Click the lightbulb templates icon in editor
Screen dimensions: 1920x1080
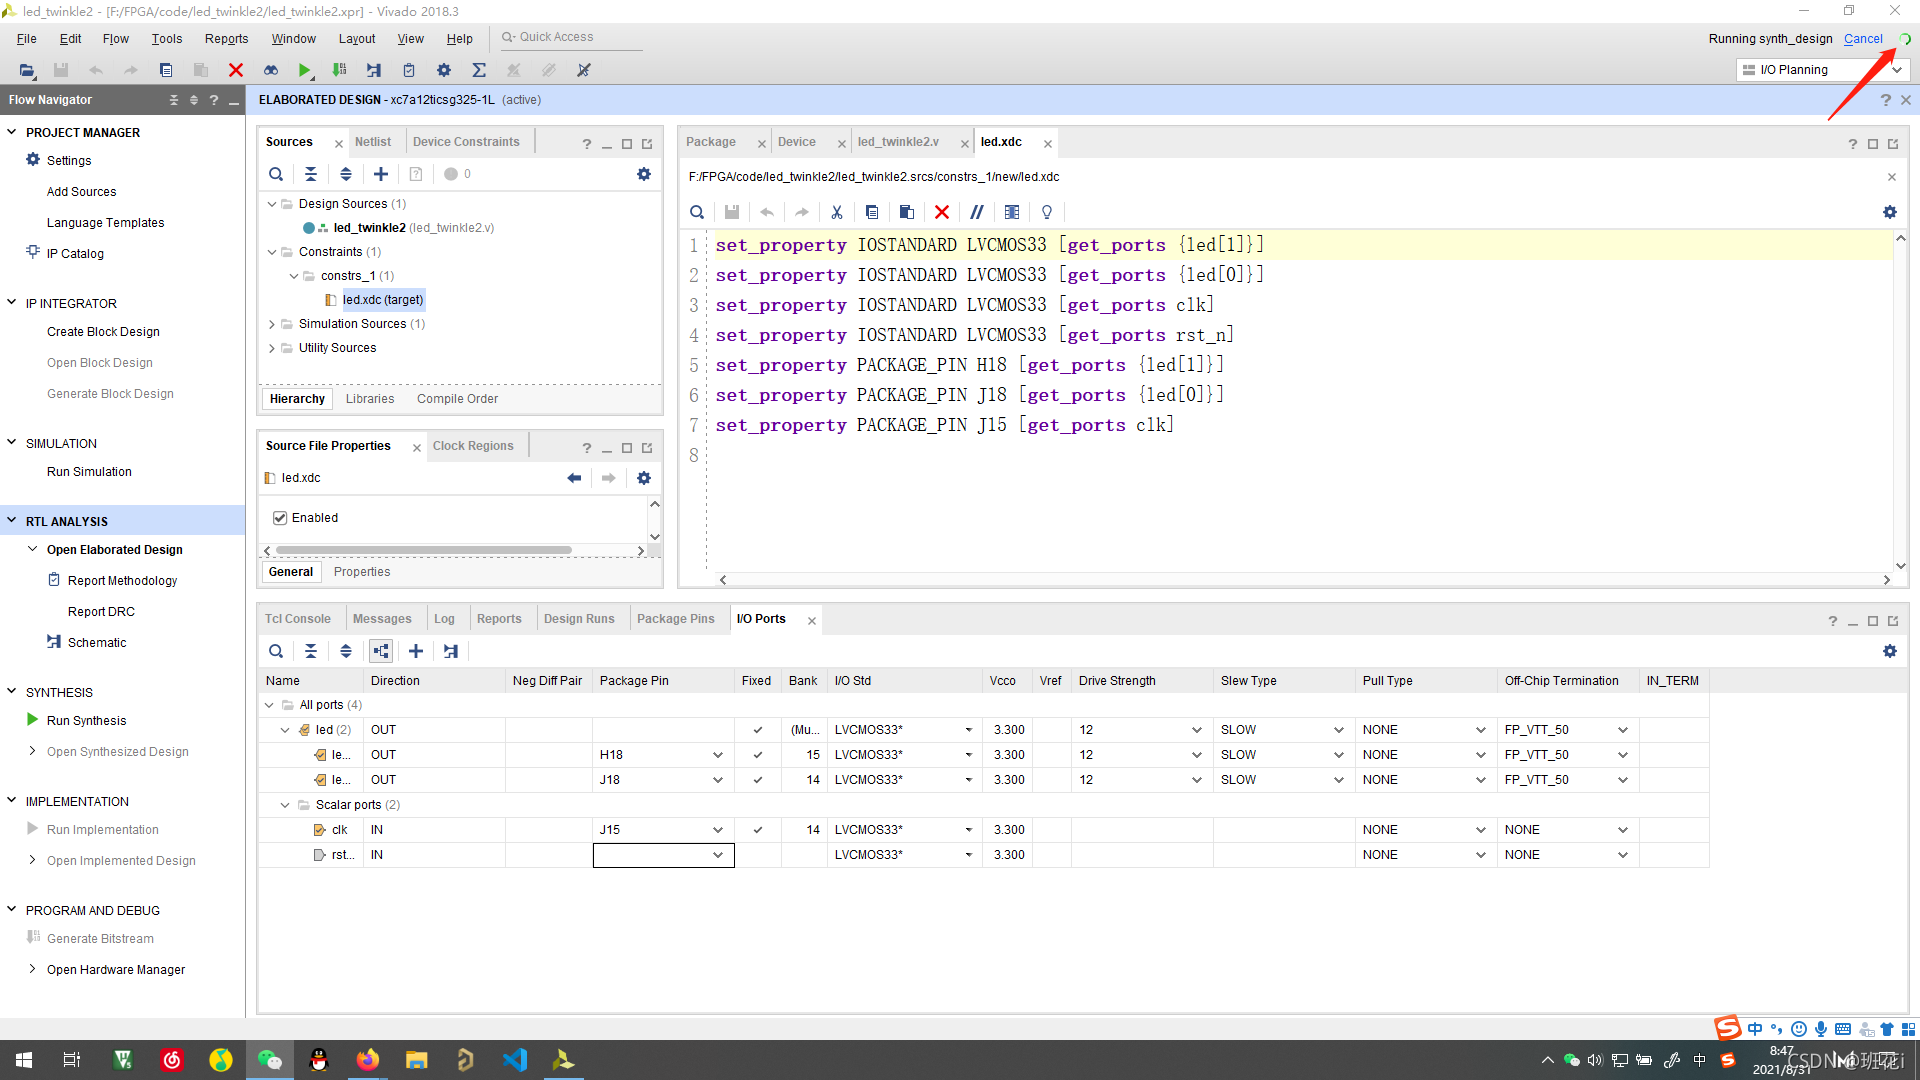(1047, 212)
